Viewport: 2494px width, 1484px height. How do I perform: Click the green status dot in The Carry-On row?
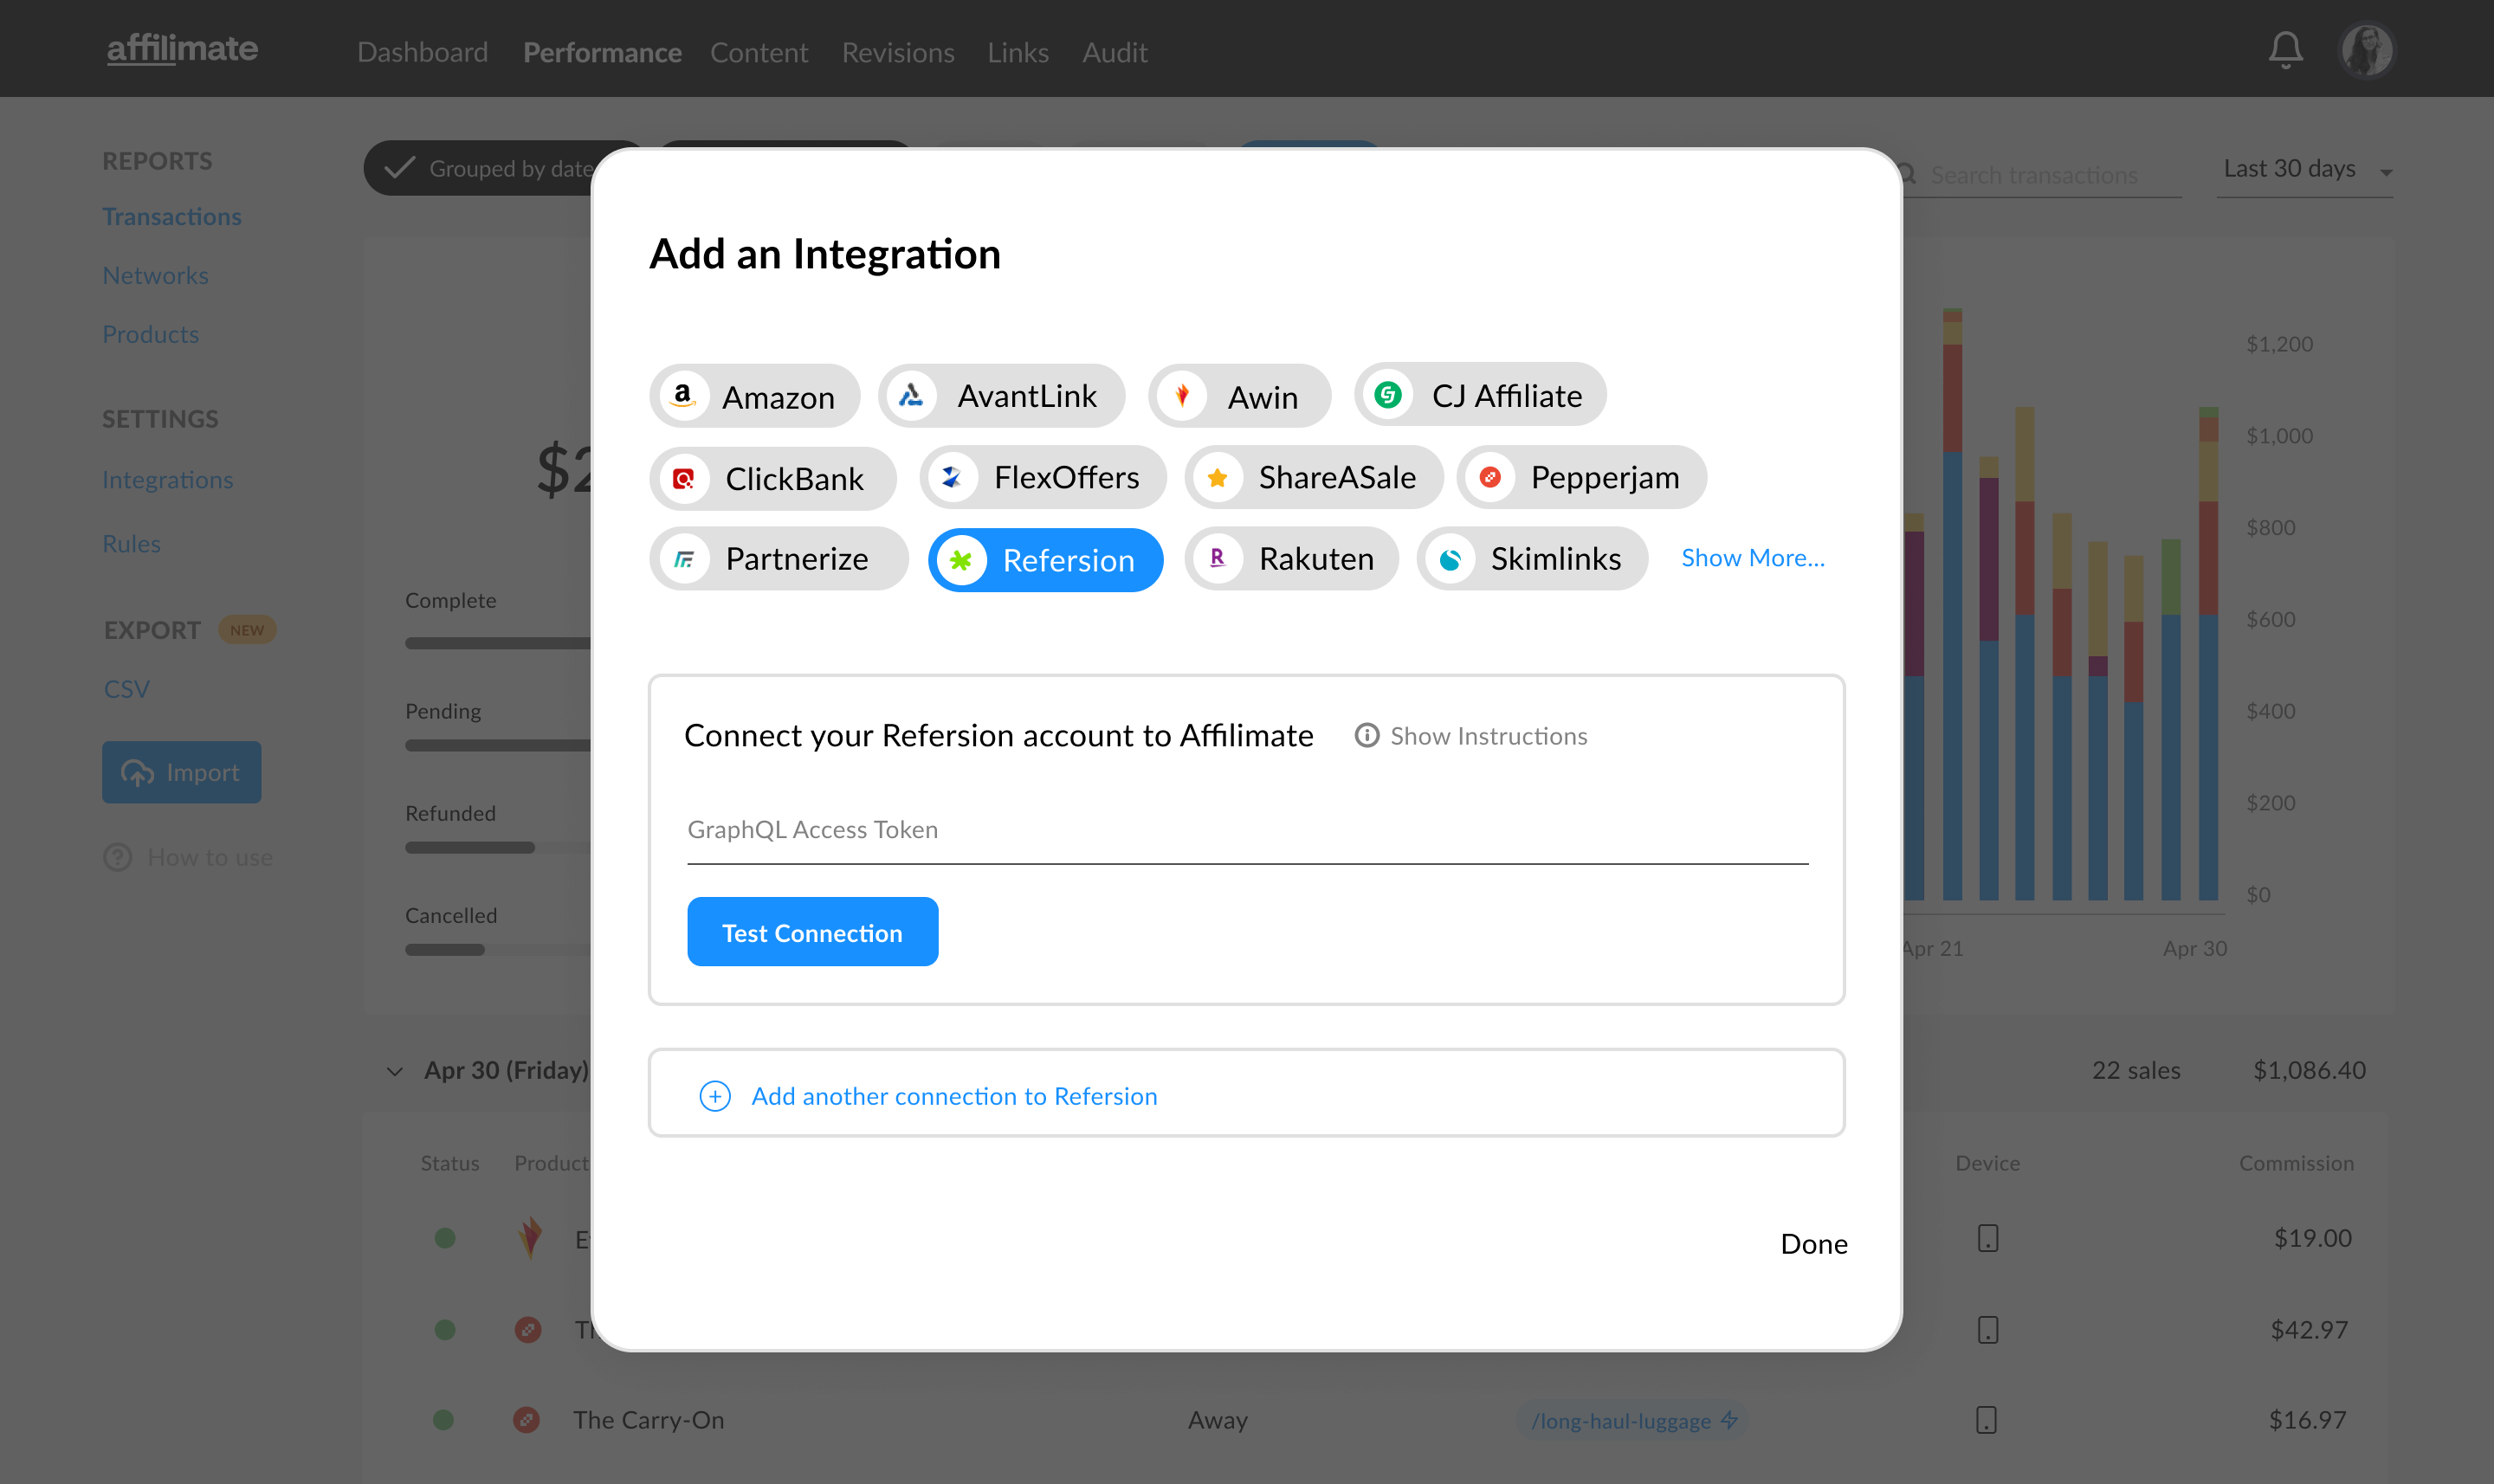pyautogui.click(x=444, y=1420)
